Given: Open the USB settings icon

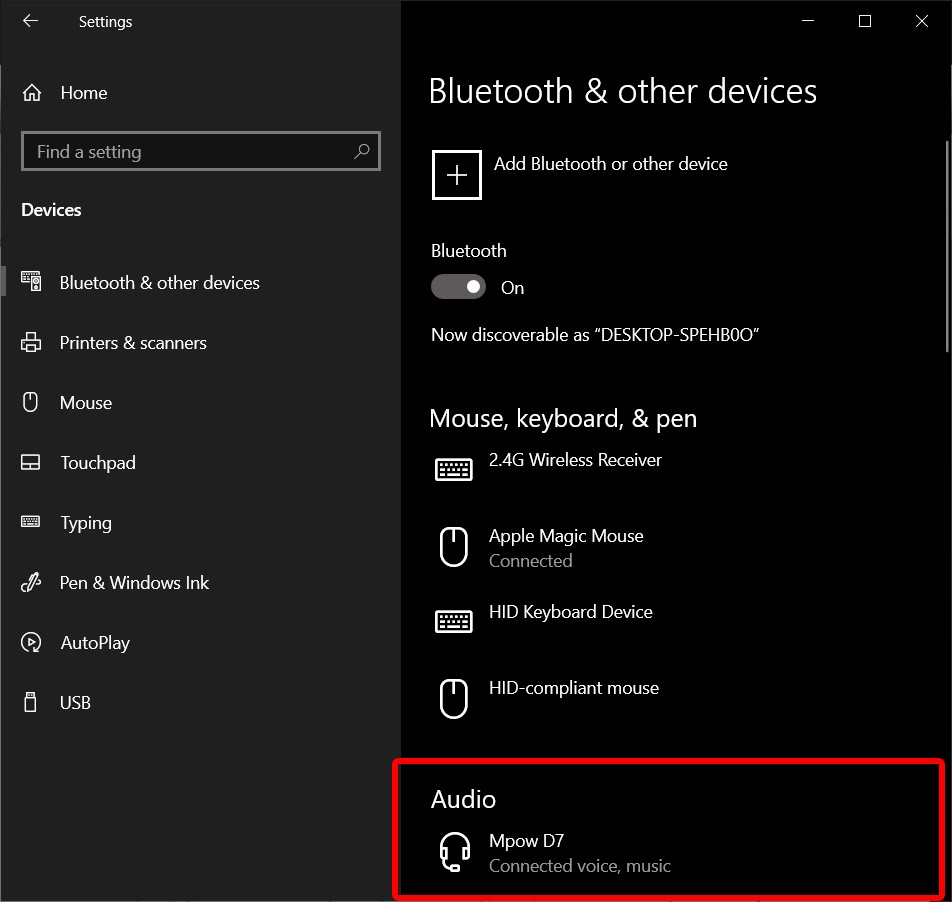Looking at the screenshot, I should pos(31,702).
